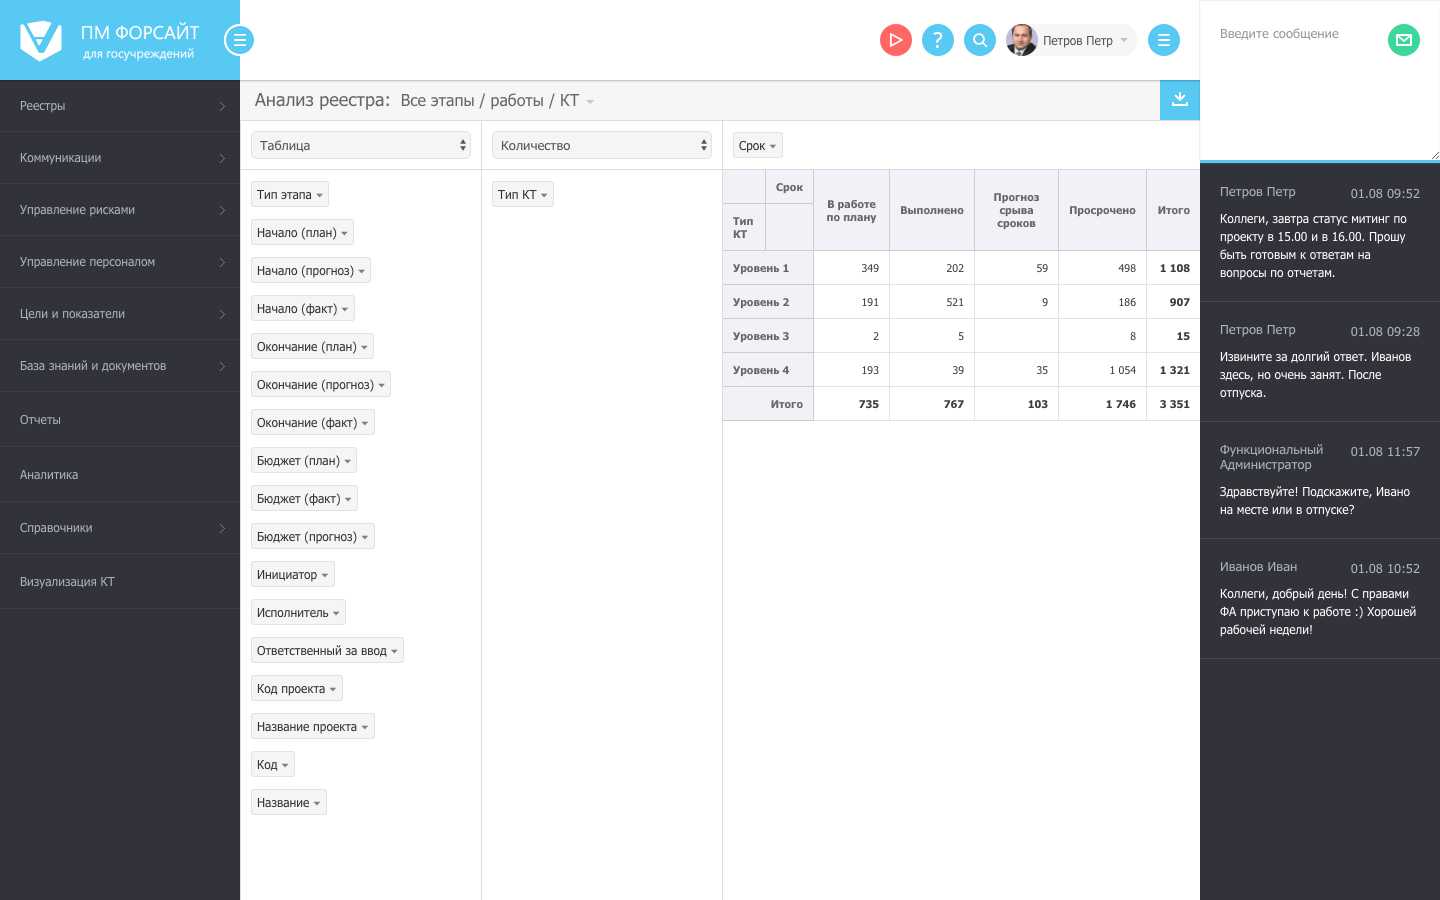The image size is (1440, 900).
Task: Toggle the sidebar collapse hamburger icon
Action: click(x=239, y=40)
